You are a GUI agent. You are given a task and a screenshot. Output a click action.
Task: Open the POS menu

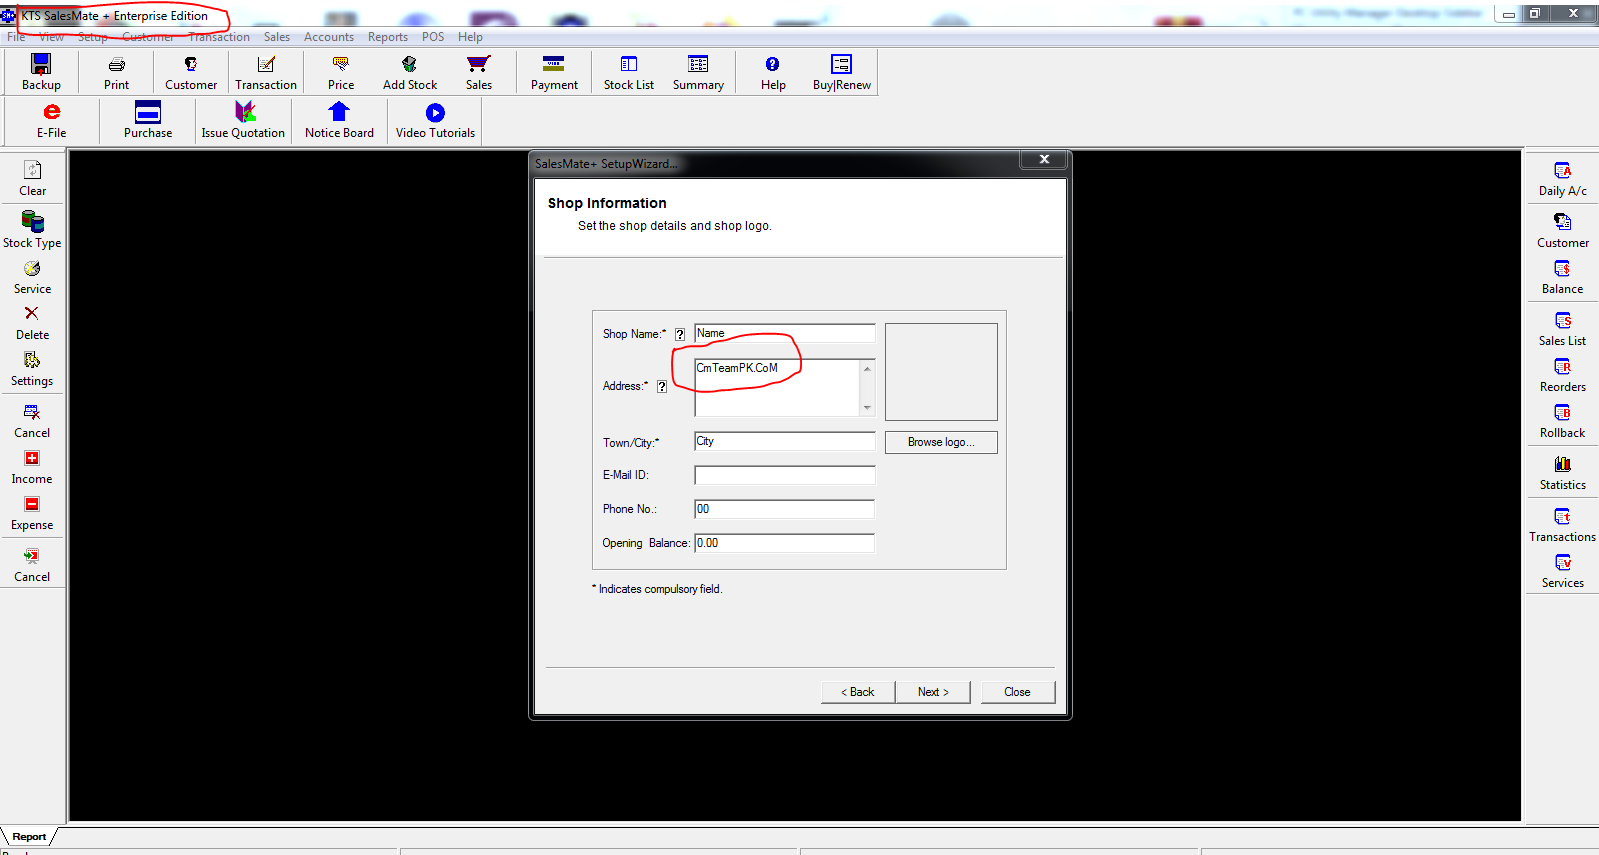click(433, 37)
